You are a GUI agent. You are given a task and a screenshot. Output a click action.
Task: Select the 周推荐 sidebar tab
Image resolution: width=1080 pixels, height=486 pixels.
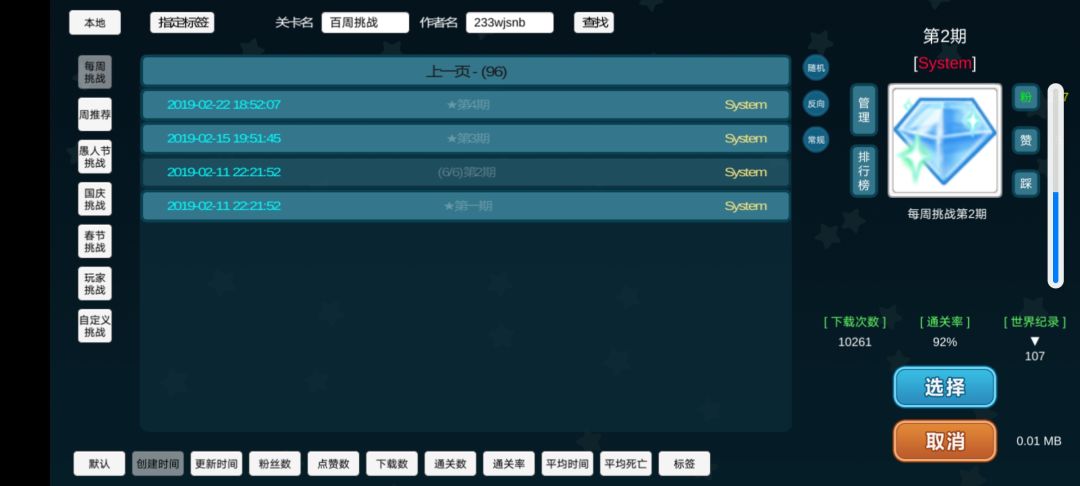point(94,114)
